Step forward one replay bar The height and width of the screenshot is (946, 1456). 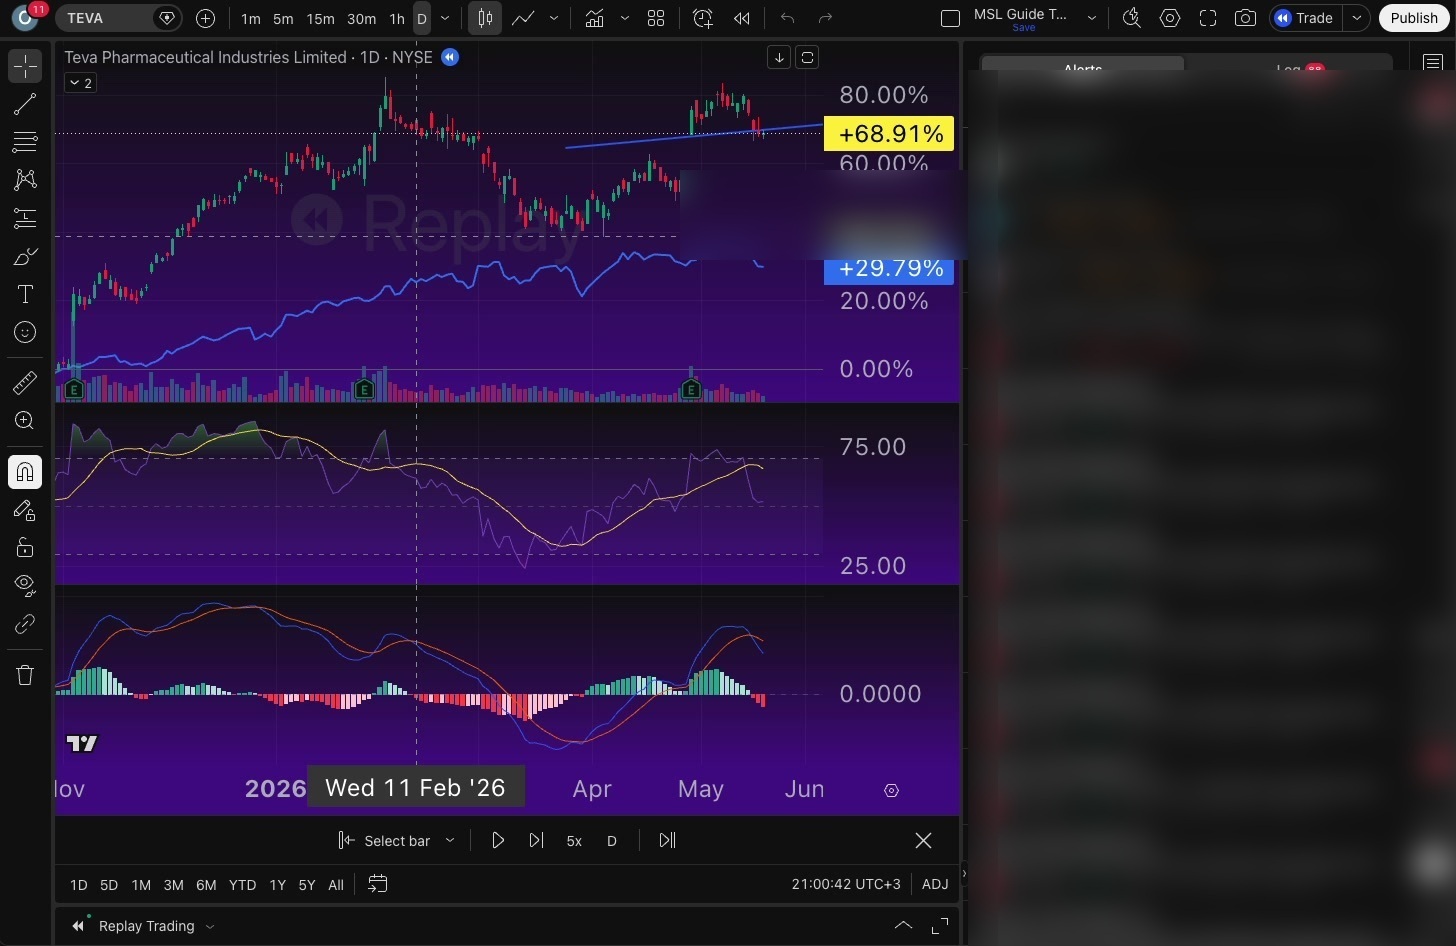536,841
